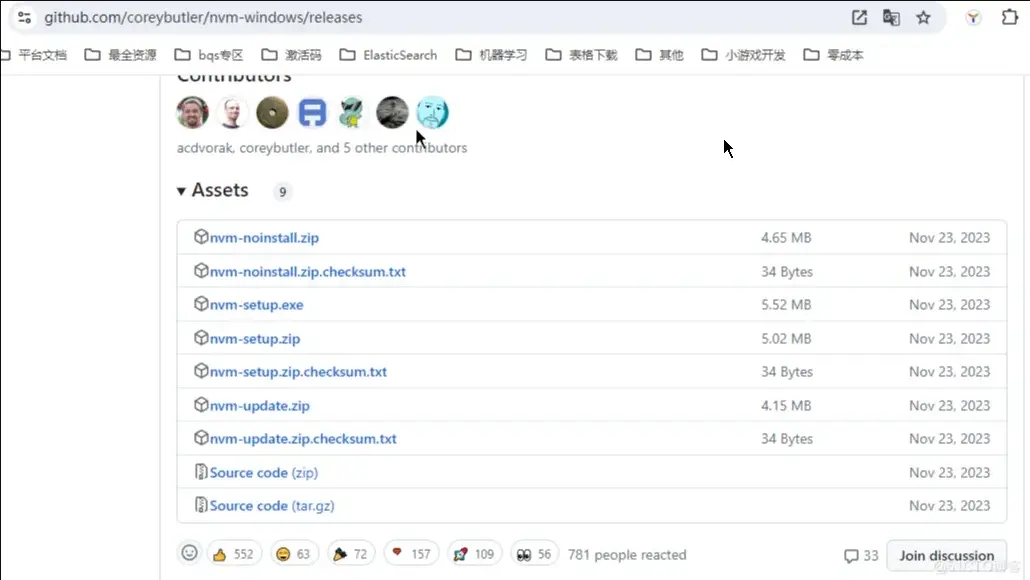Click package icon beside nvm-setup.zip
The width and height of the screenshot is (1030, 580).
pos(201,338)
